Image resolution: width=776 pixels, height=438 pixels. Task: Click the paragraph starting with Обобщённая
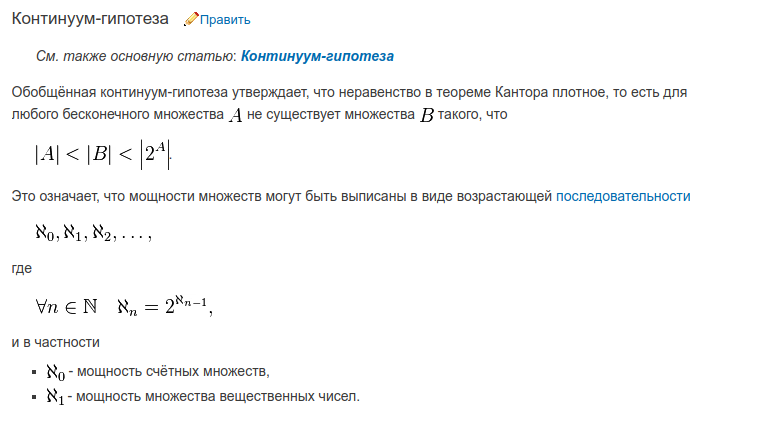click(349, 103)
